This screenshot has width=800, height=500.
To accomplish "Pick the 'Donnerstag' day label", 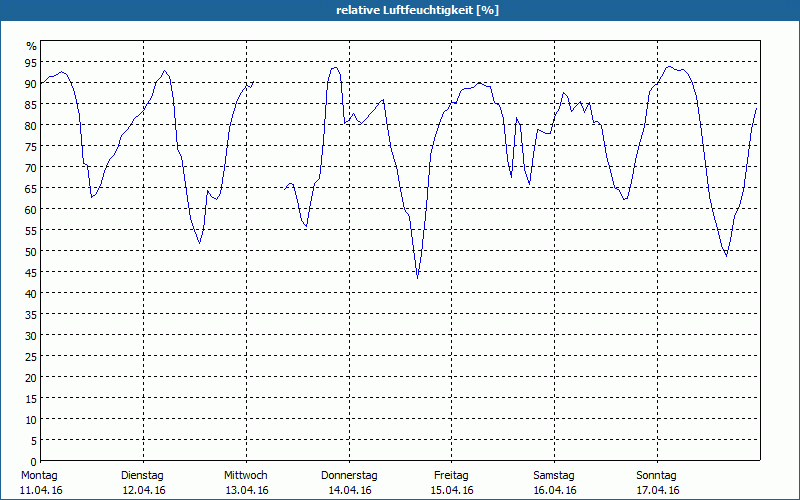I will coord(349,475).
